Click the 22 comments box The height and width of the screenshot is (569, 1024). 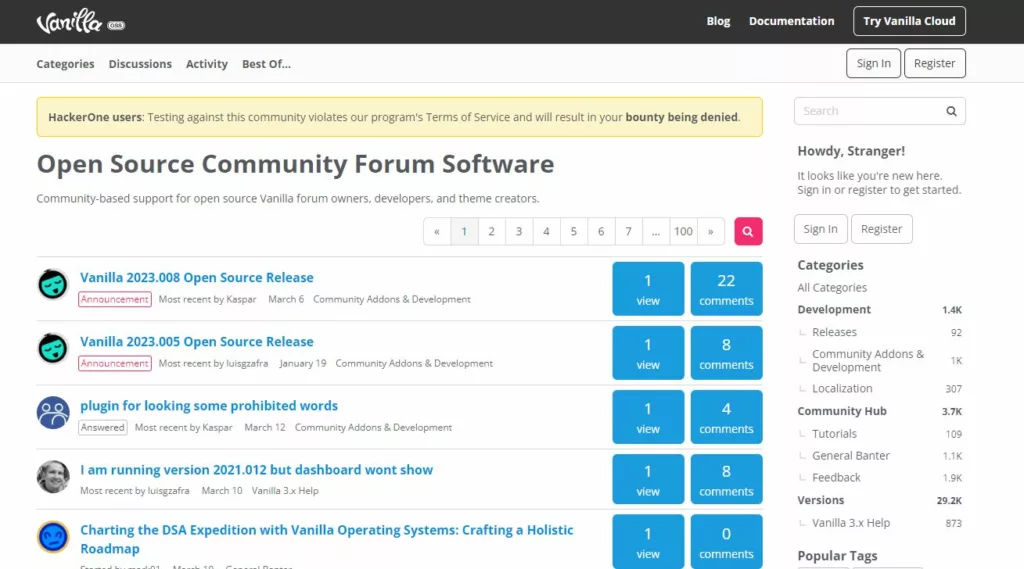click(x=726, y=289)
